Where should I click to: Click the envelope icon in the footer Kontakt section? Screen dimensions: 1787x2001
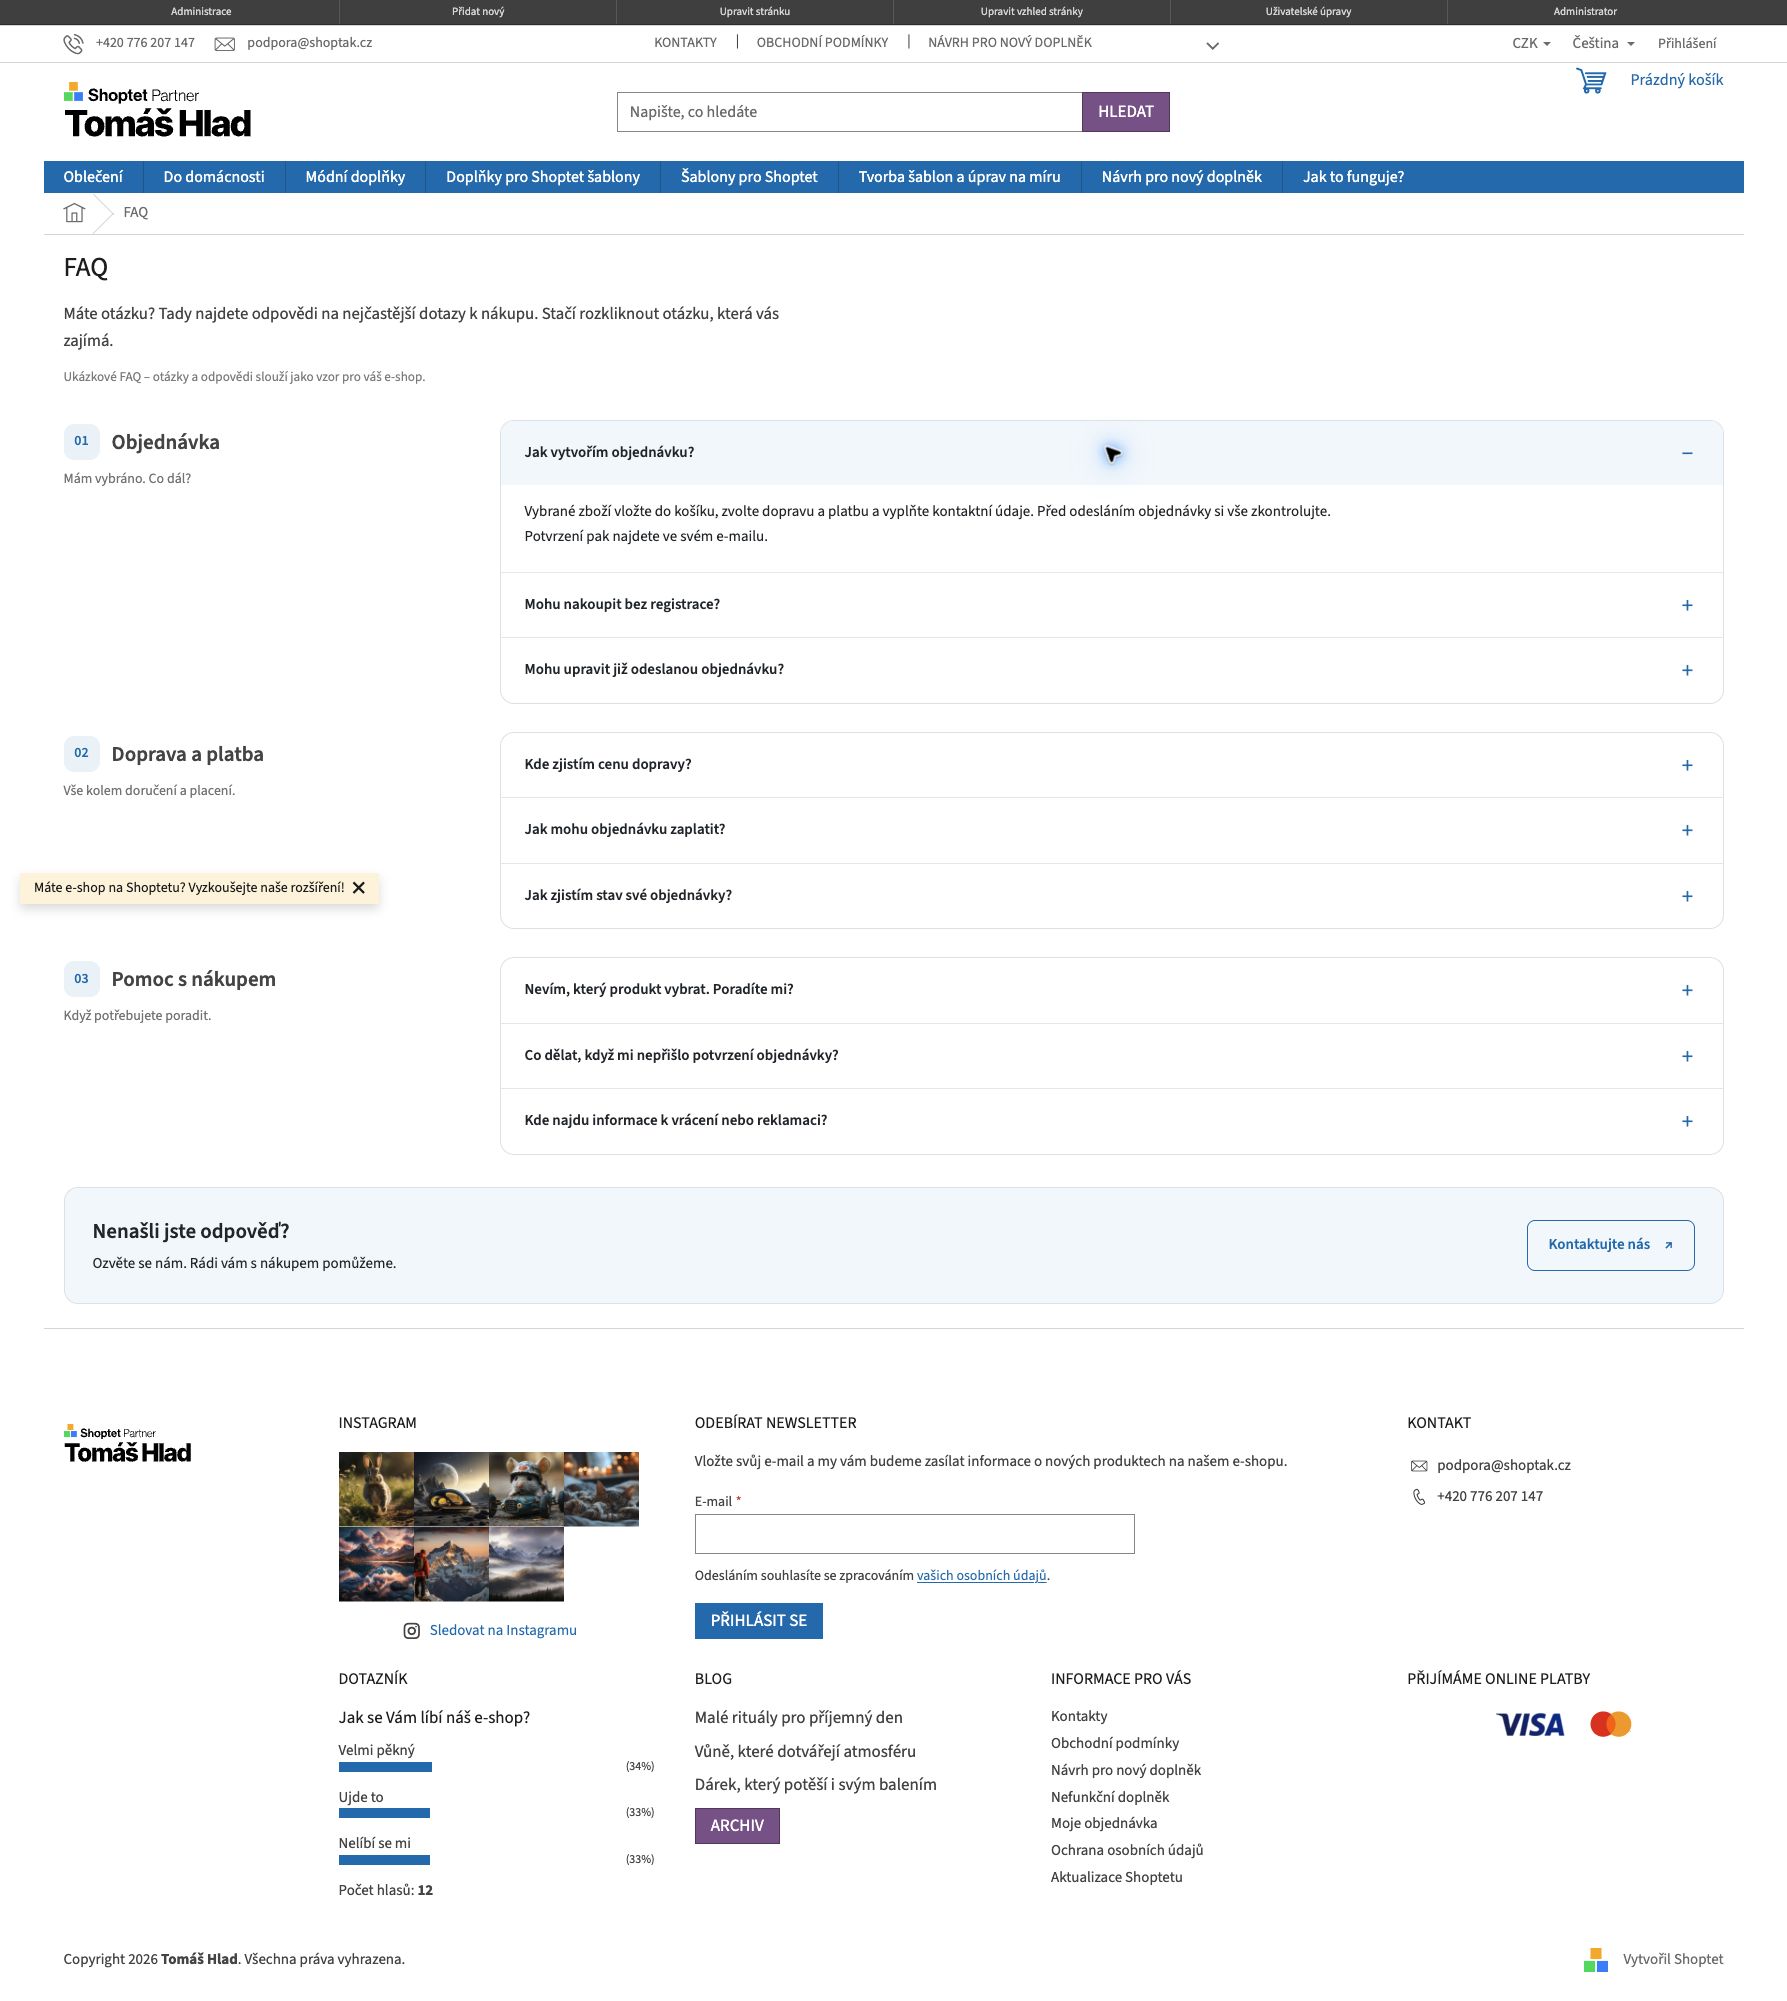(x=1418, y=1466)
